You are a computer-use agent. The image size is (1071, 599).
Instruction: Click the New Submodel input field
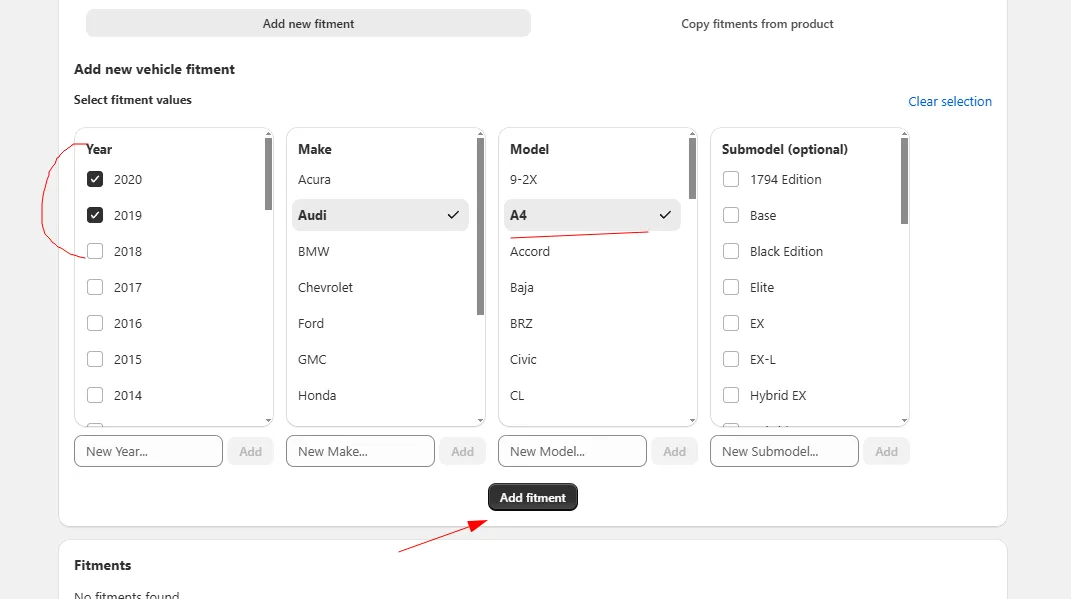coord(784,452)
